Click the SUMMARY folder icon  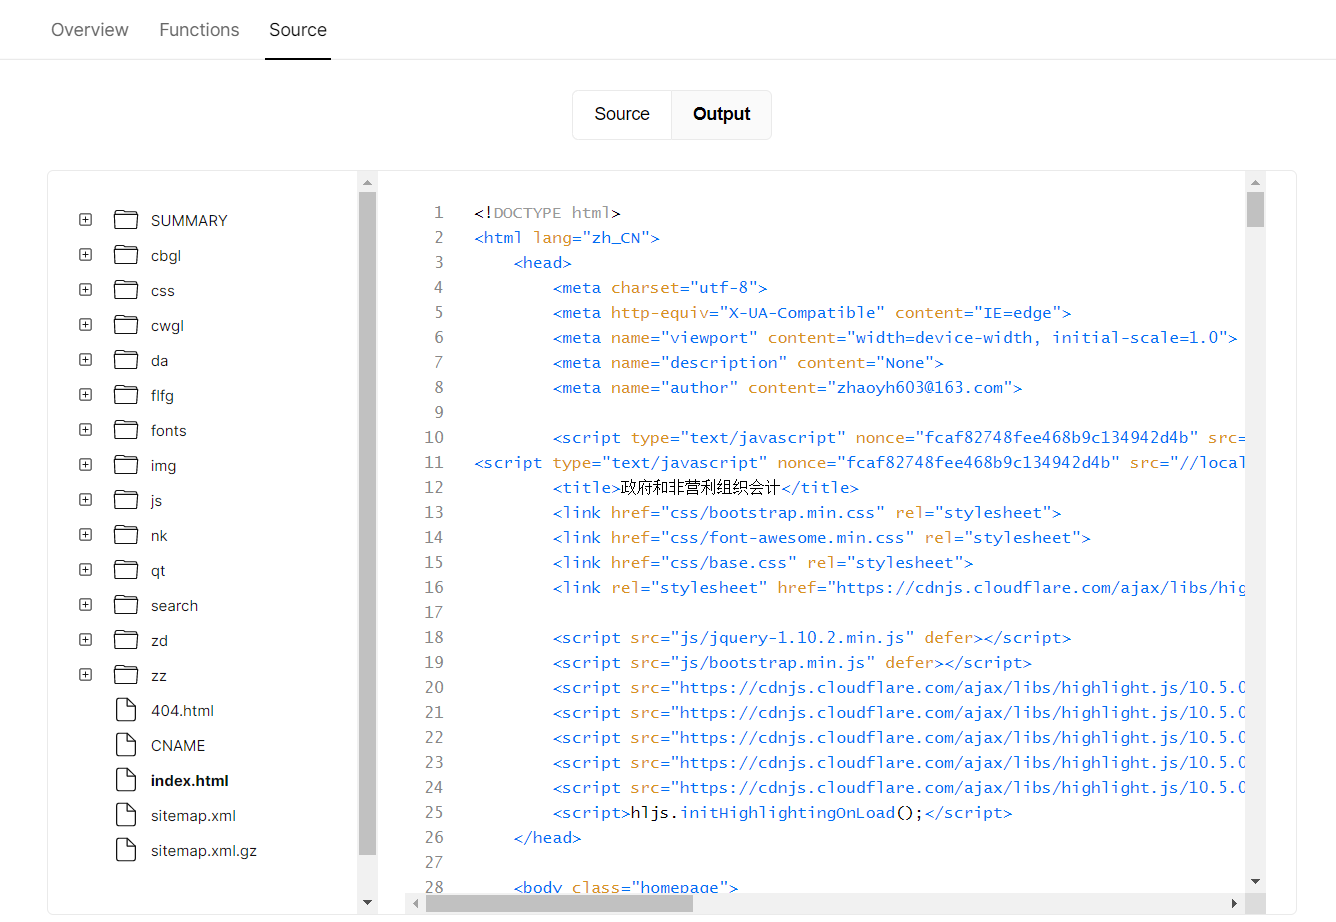click(126, 220)
